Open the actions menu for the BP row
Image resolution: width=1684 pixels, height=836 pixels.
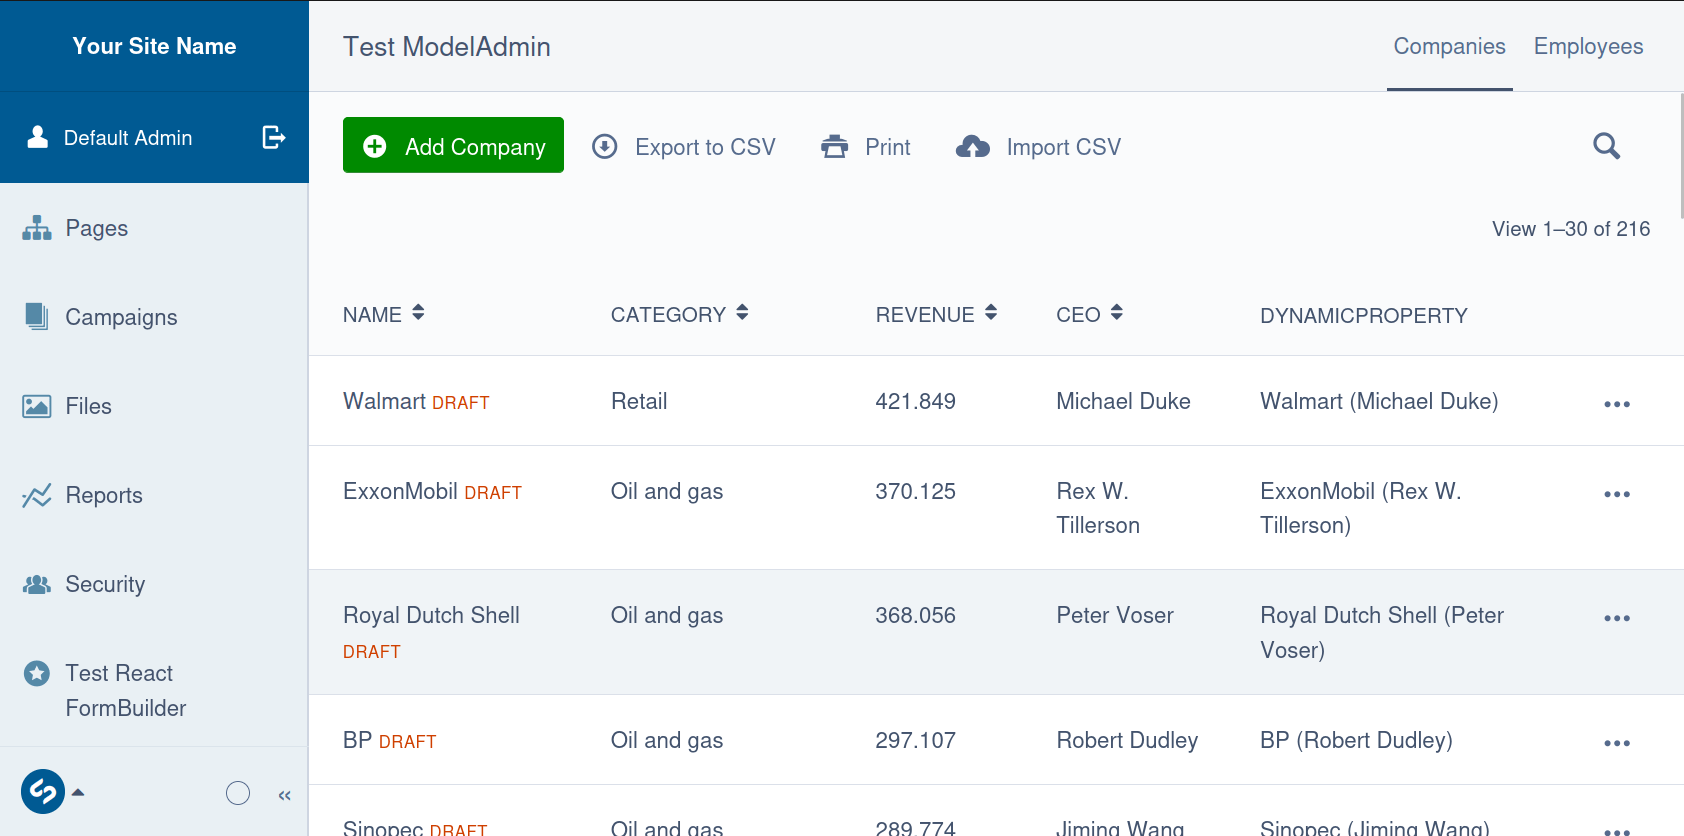(x=1617, y=743)
